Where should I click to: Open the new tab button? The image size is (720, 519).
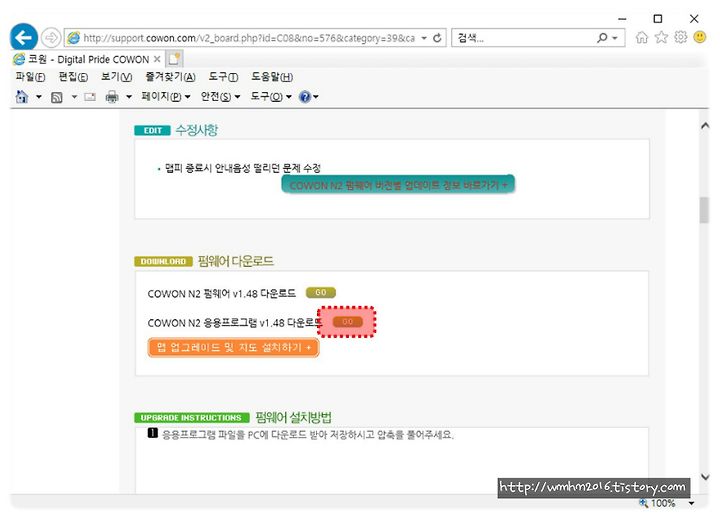(175, 59)
